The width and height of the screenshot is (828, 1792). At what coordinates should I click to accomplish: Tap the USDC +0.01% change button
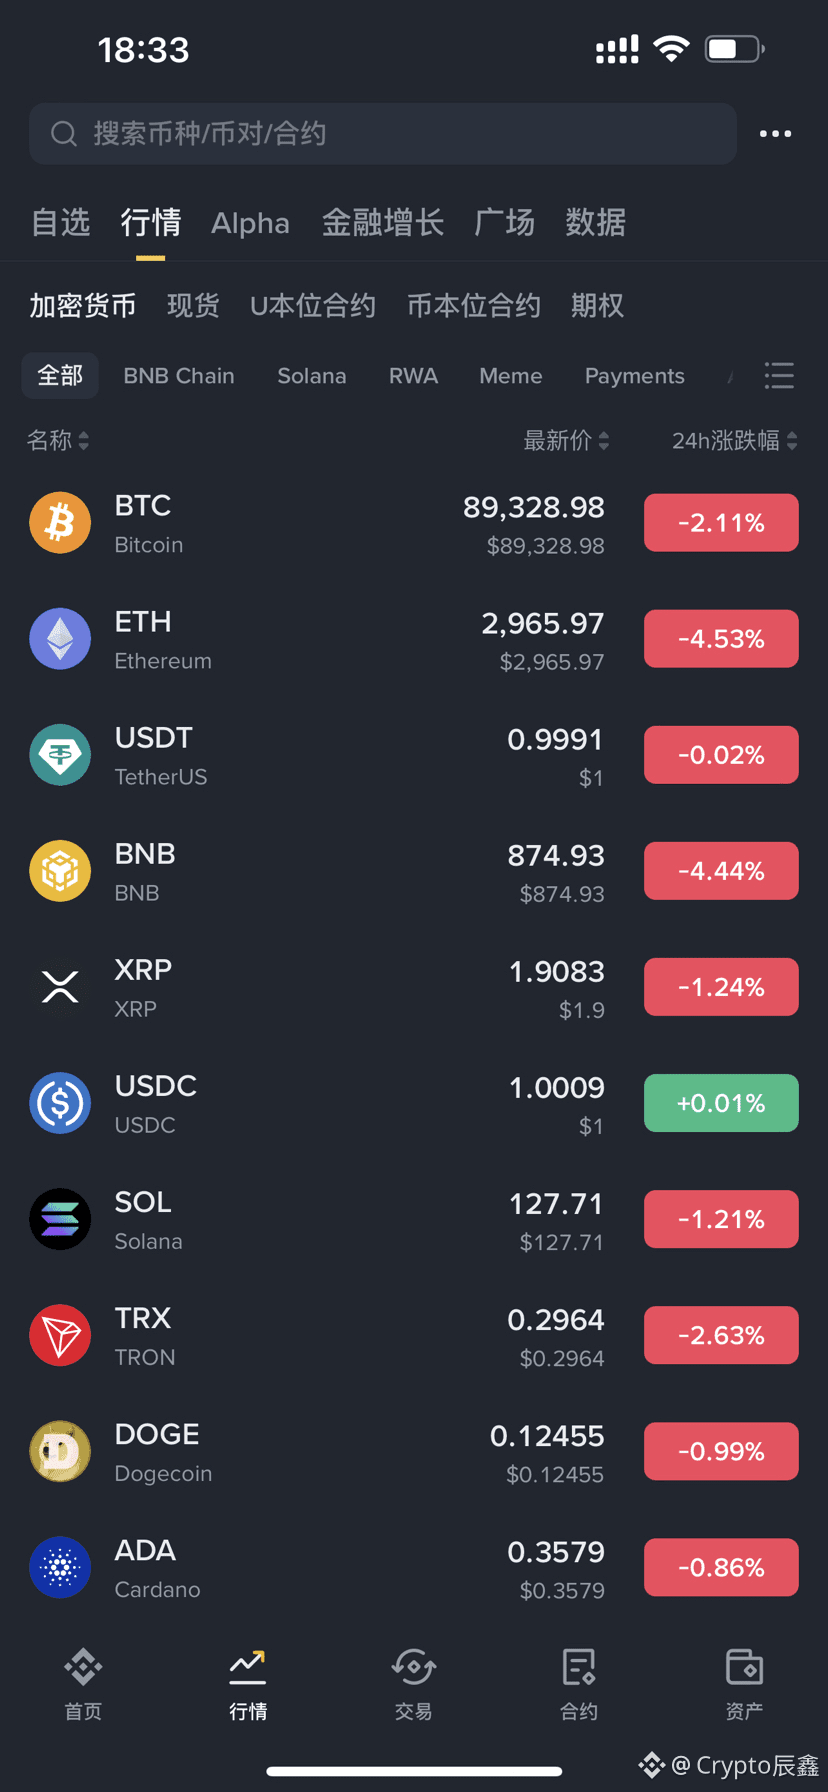point(721,1103)
